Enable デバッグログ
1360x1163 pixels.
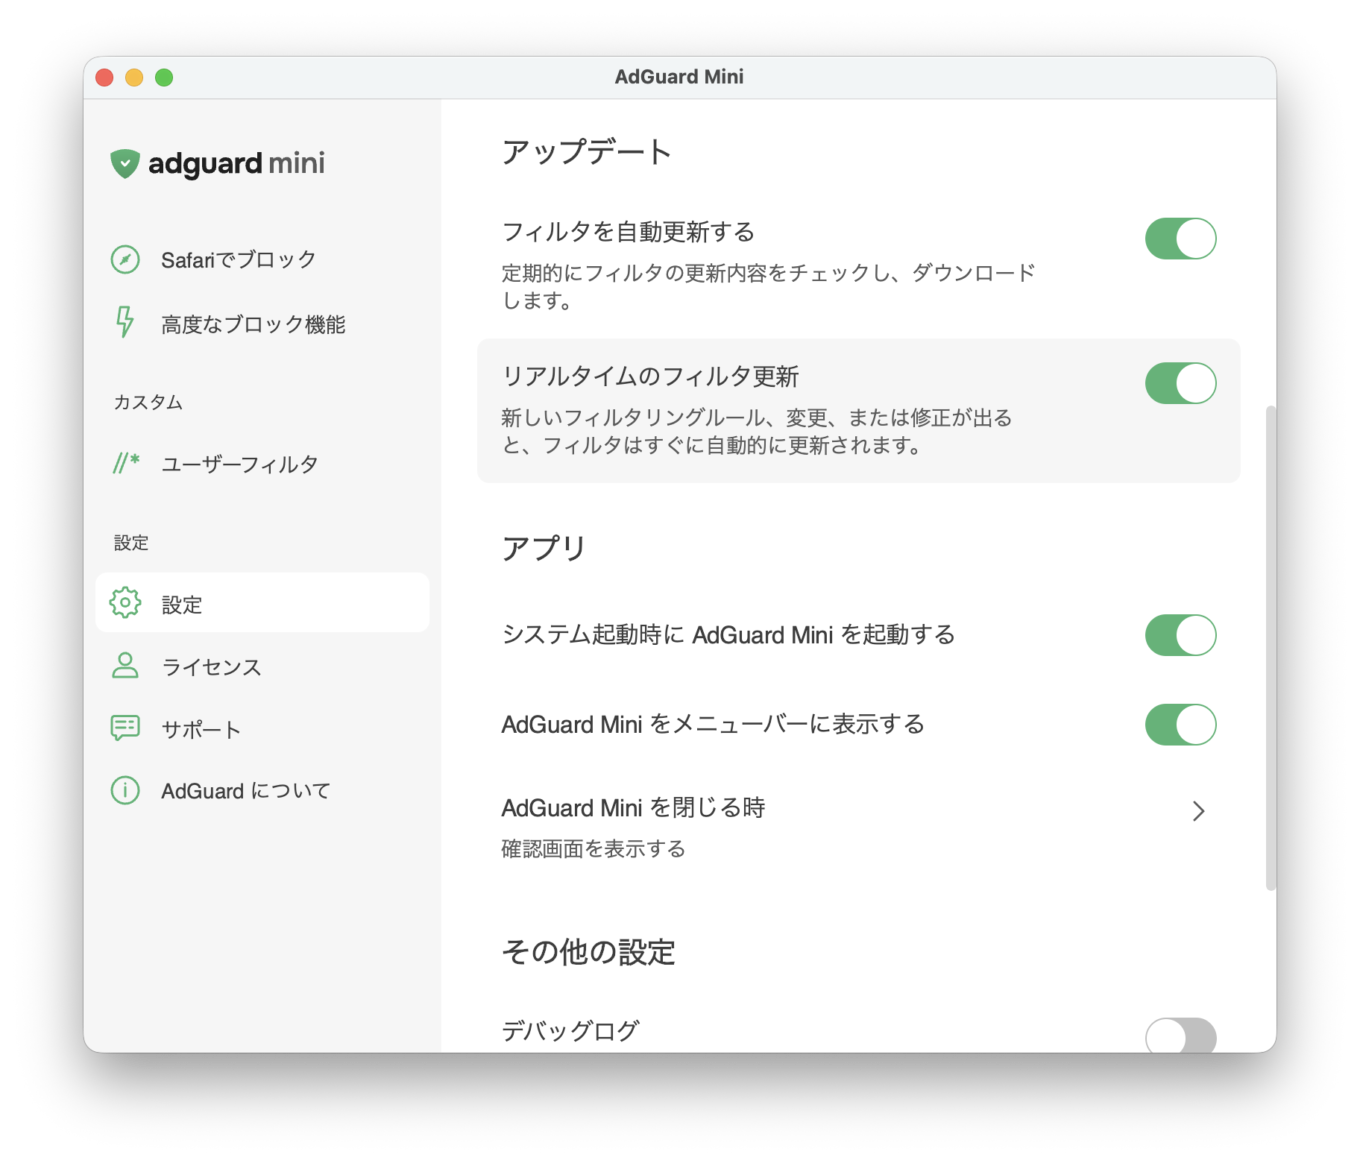tap(1181, 1036)
